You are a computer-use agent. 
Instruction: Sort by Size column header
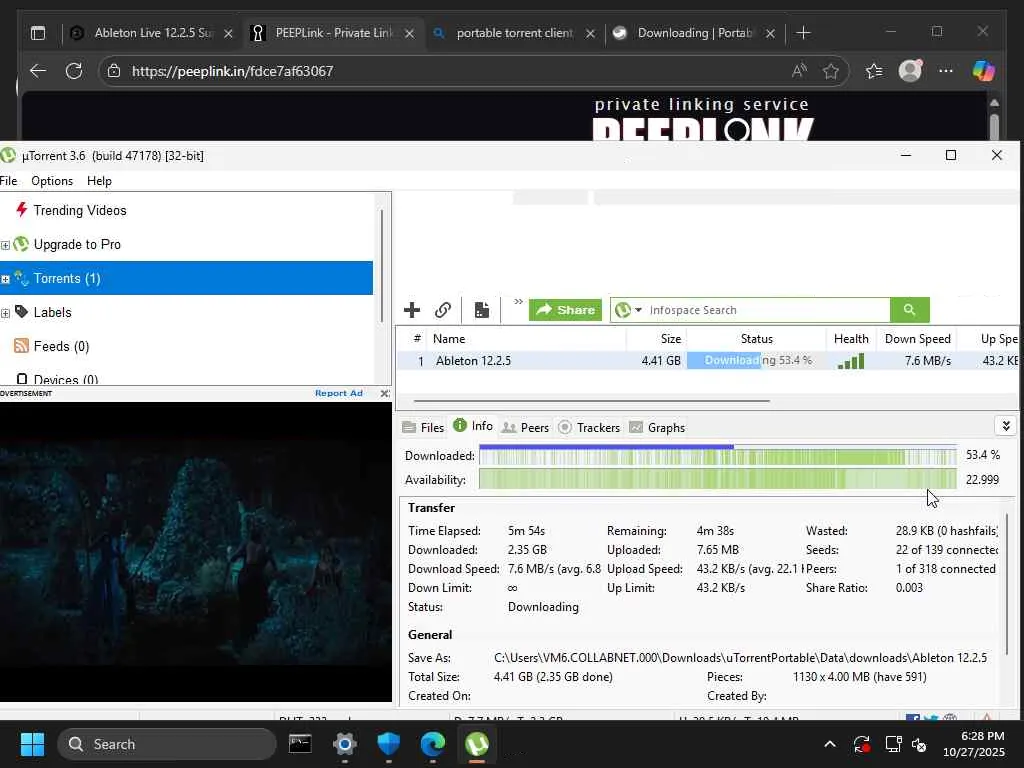point(656,339)
